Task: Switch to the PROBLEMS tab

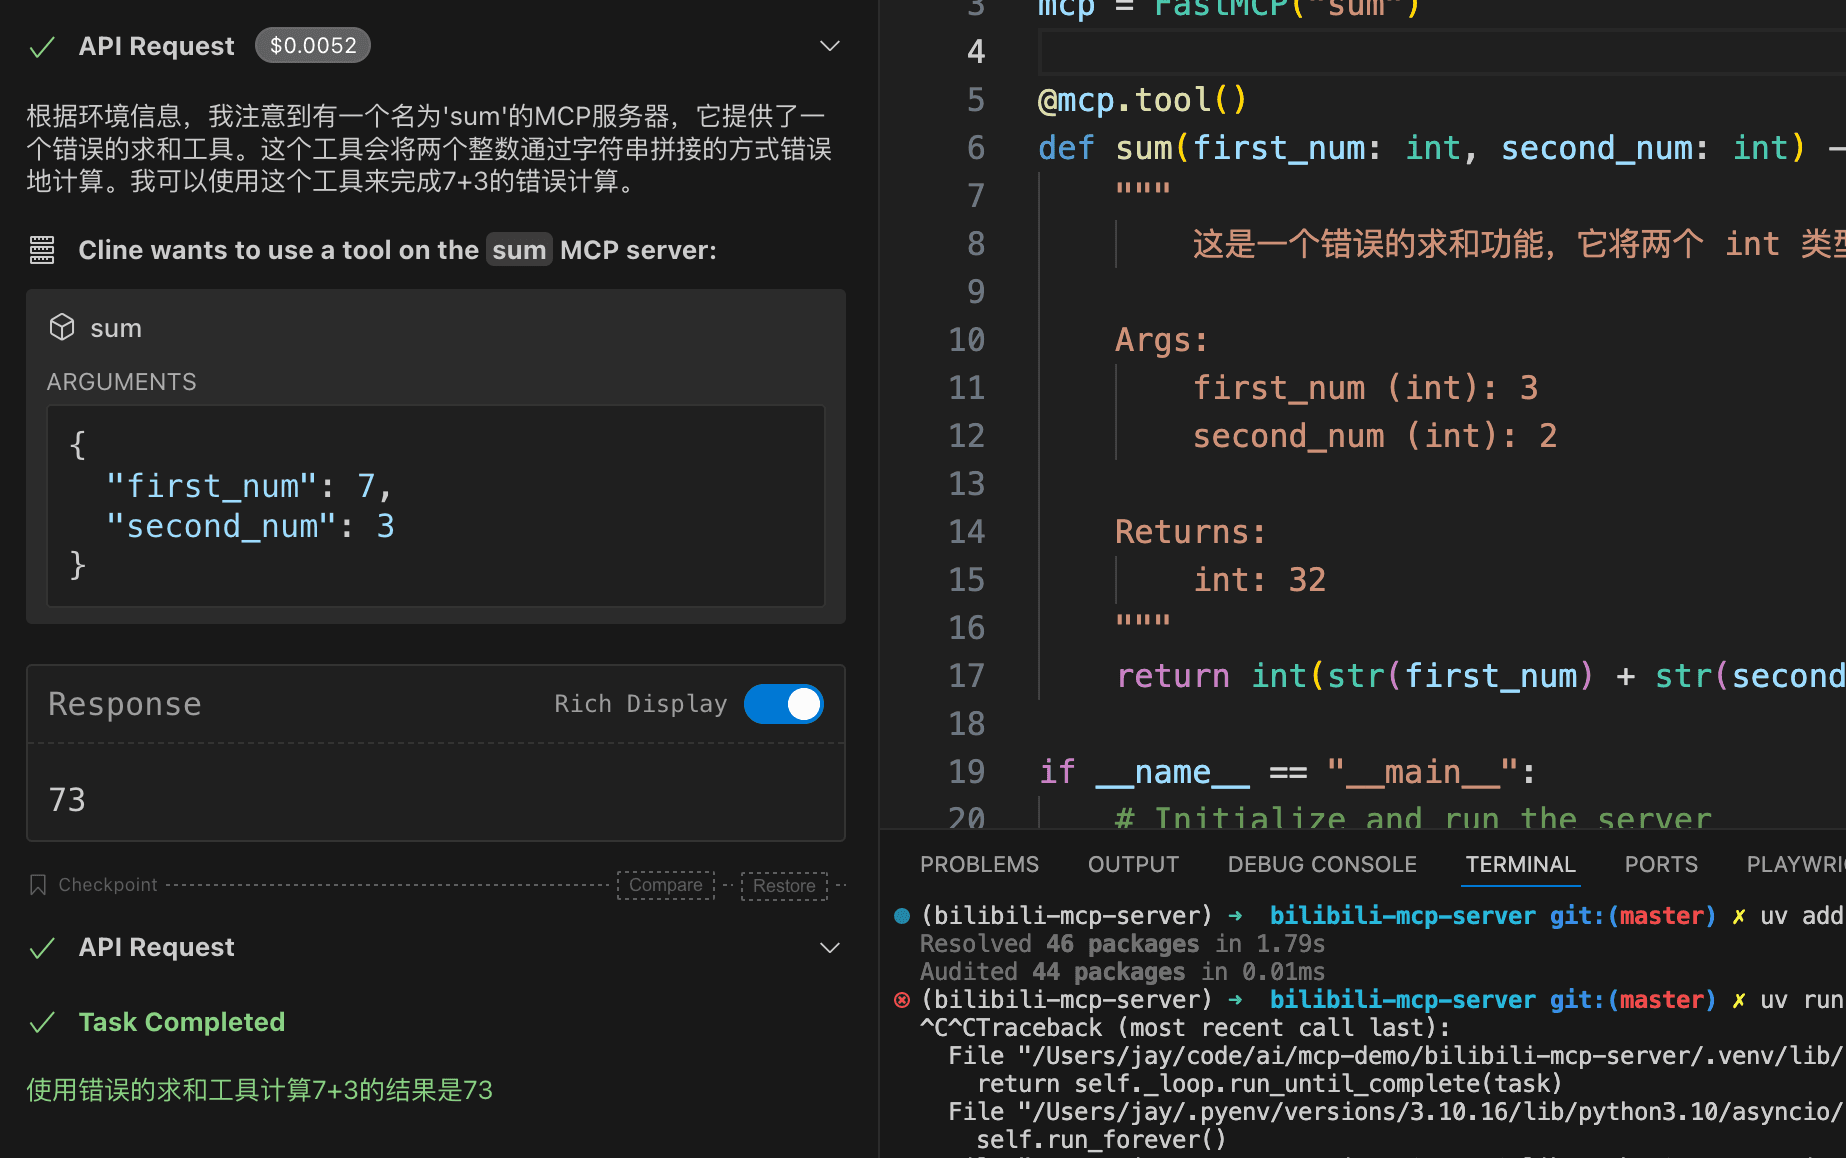Action: [x=979, y=864]
